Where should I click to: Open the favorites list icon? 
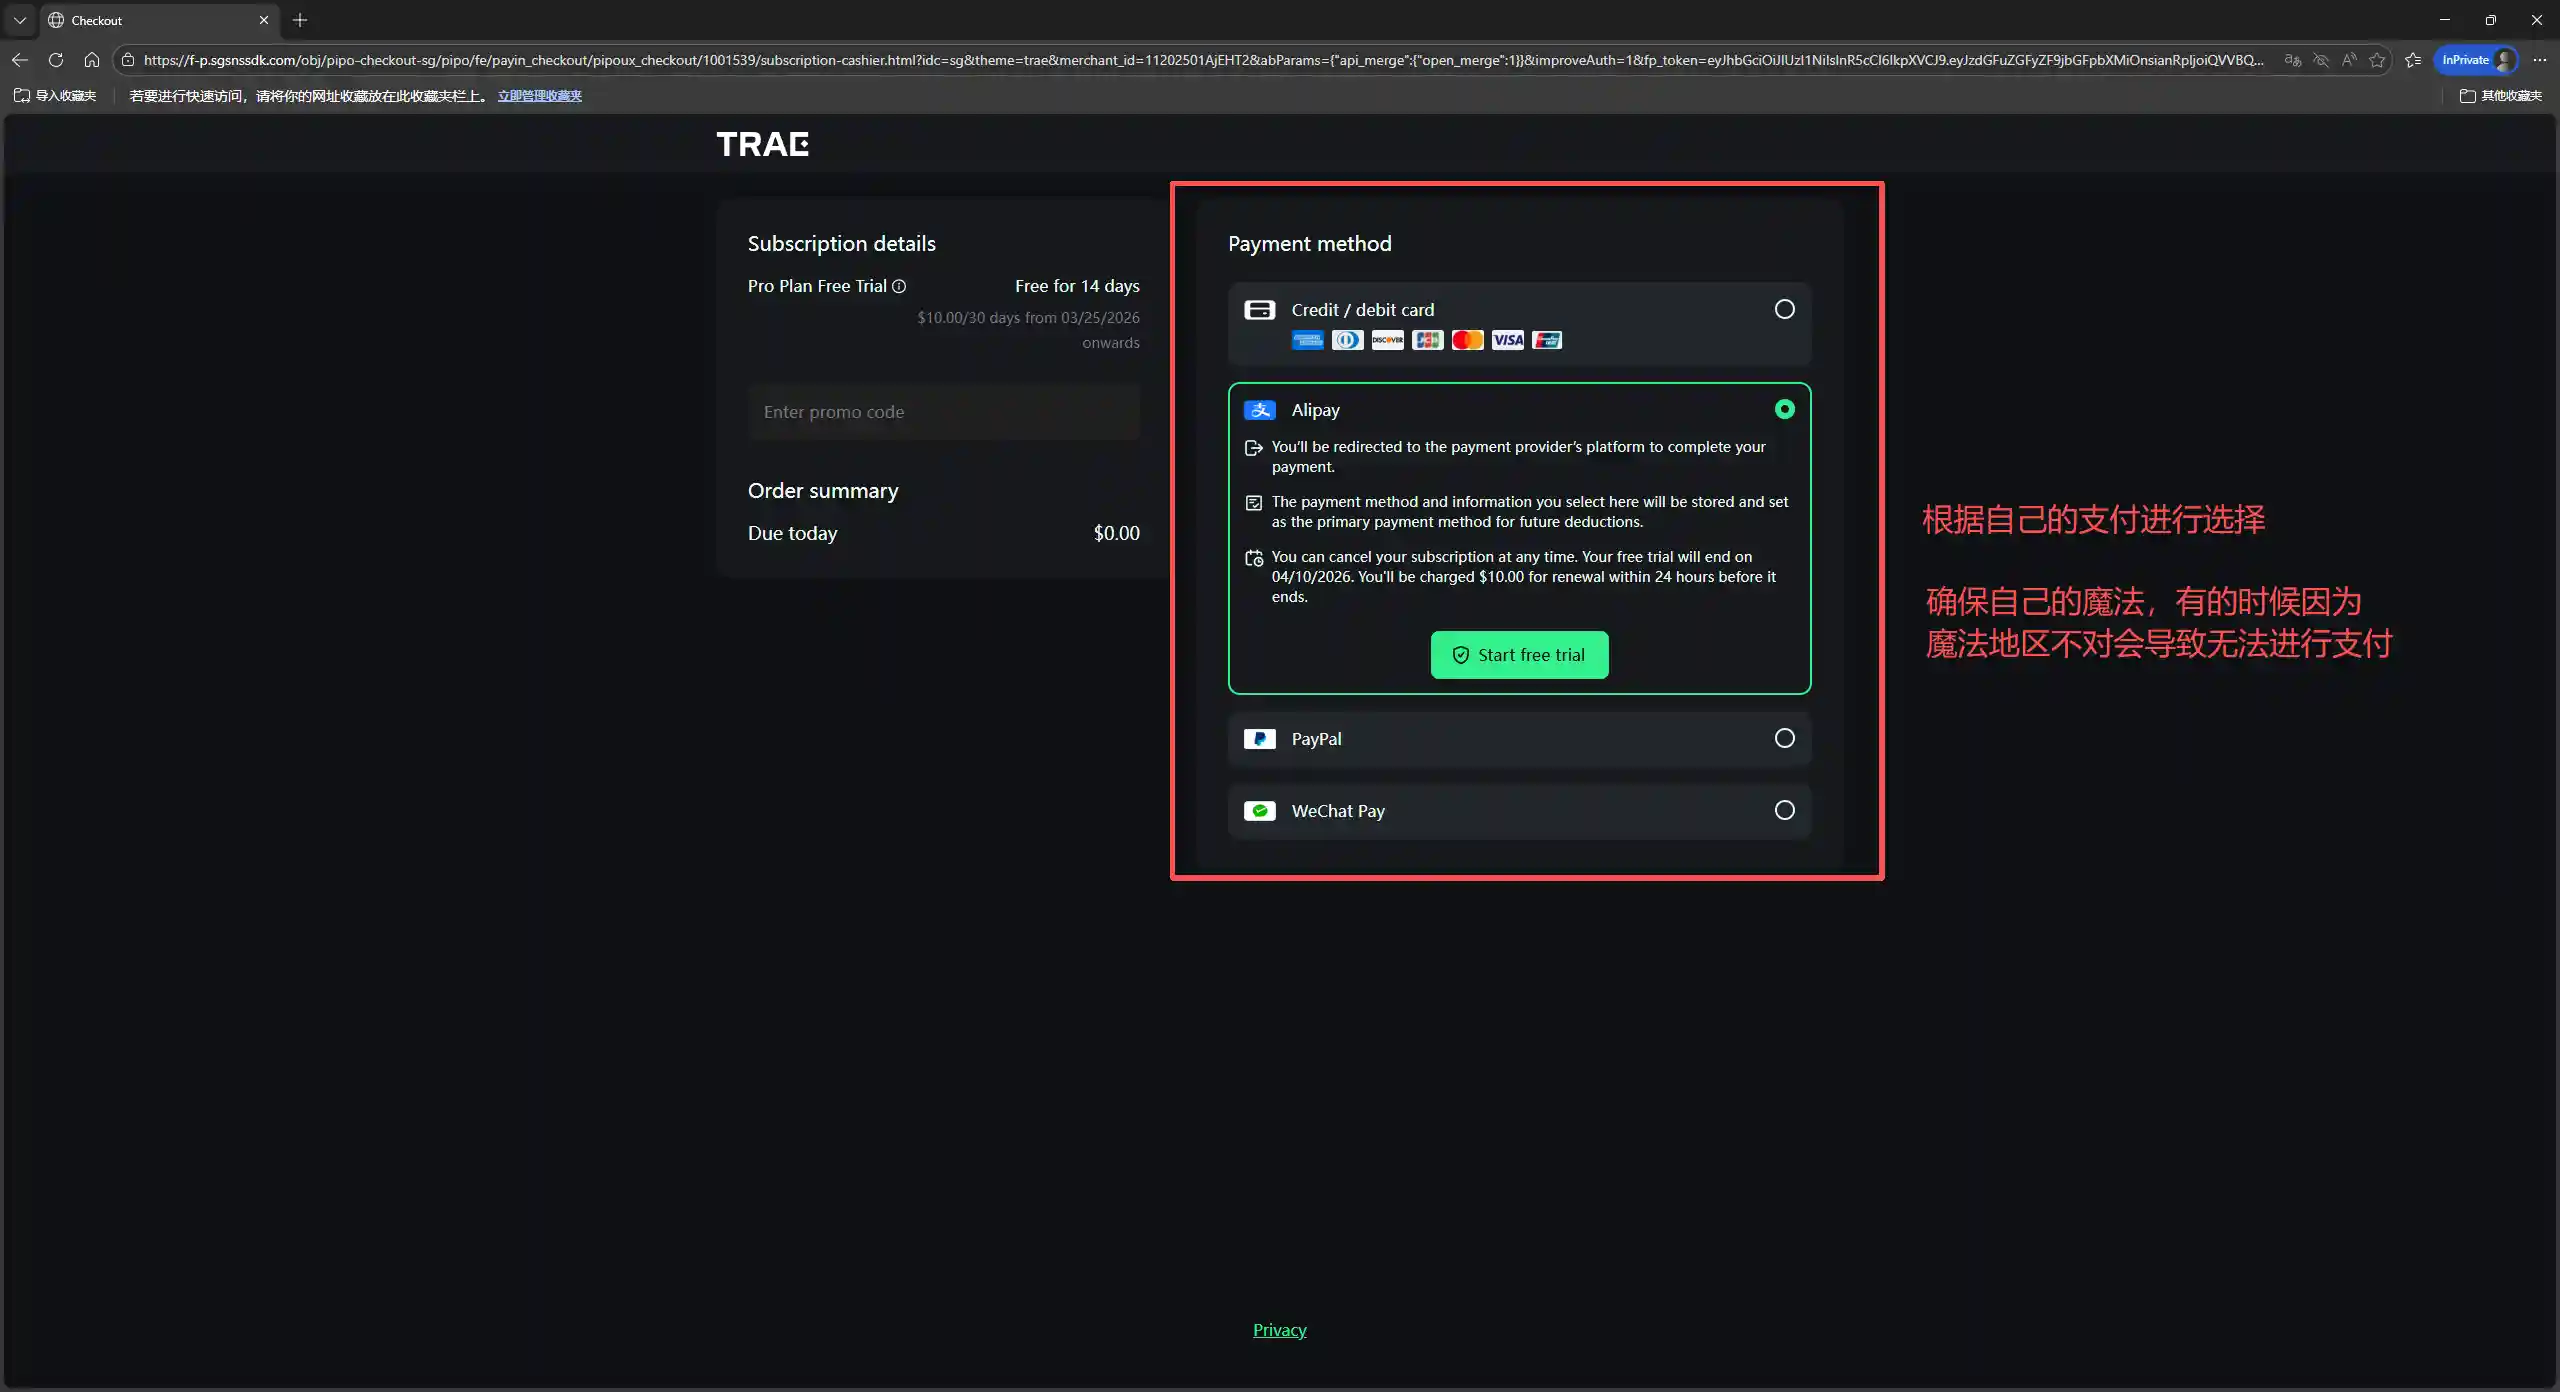pos(2413,60)
